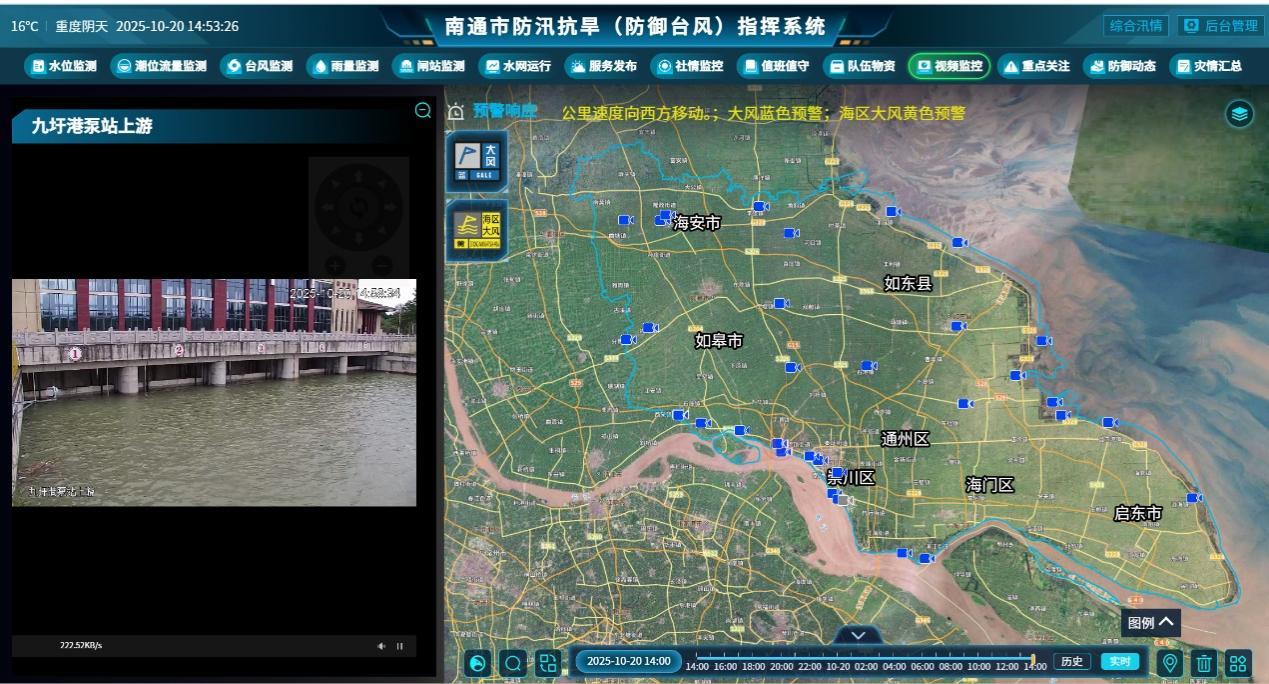The image size is (1269, 684).
Task: Click the map location pin icon
Action: (x=1169, y=662)
